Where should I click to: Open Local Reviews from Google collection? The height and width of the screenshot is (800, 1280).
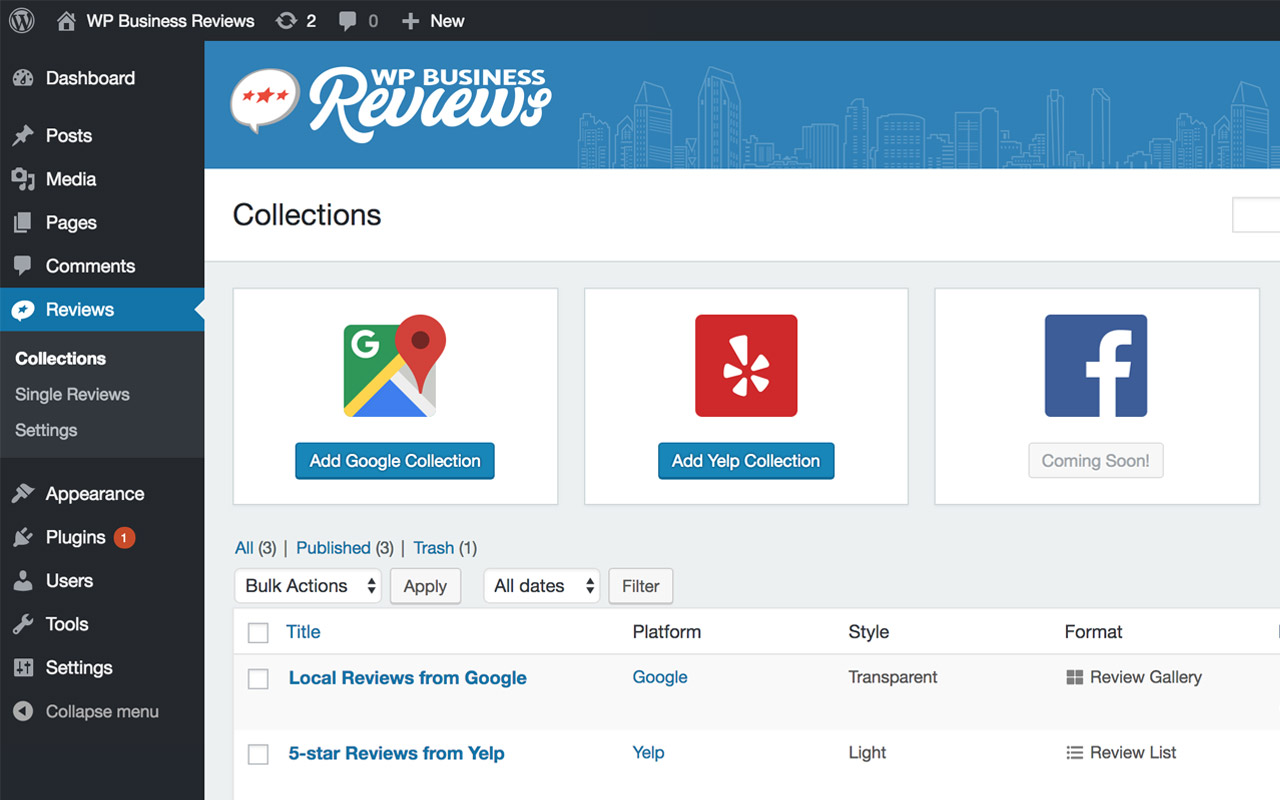(408, 678)
